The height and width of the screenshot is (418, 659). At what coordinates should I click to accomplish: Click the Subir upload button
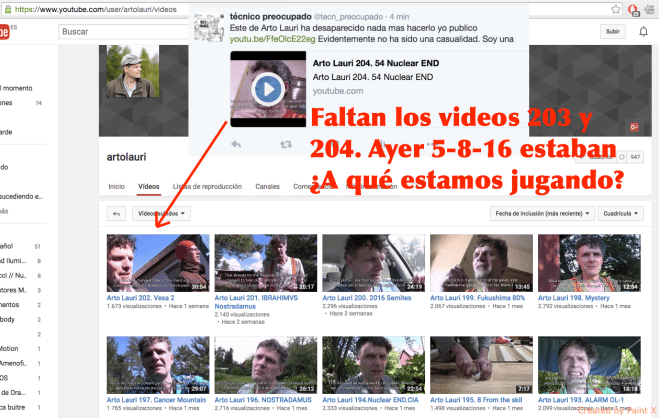coord(612,32)
